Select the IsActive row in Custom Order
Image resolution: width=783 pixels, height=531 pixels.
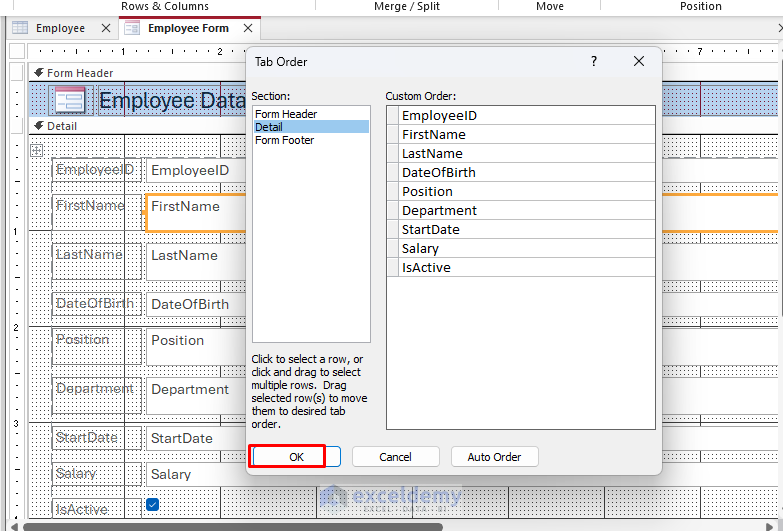(x=521, y=267)
